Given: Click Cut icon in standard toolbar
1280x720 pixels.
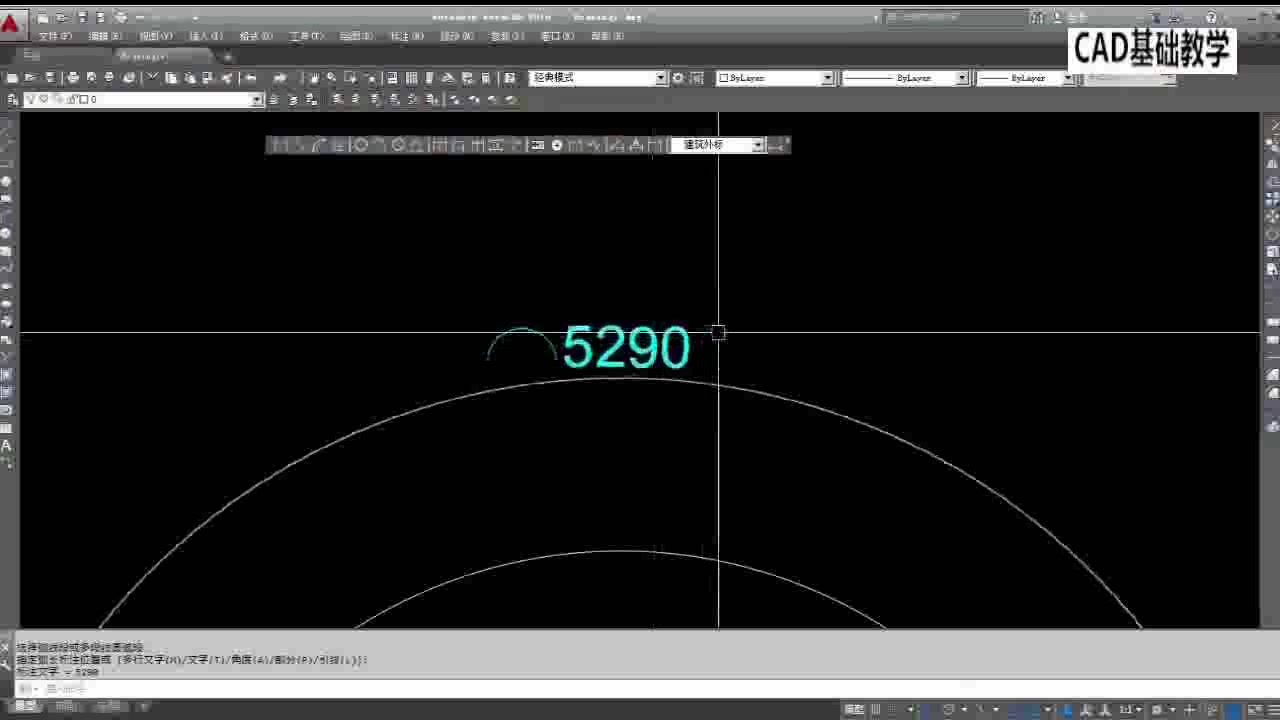Looking at the screenshot, I should tap(153, 78).
